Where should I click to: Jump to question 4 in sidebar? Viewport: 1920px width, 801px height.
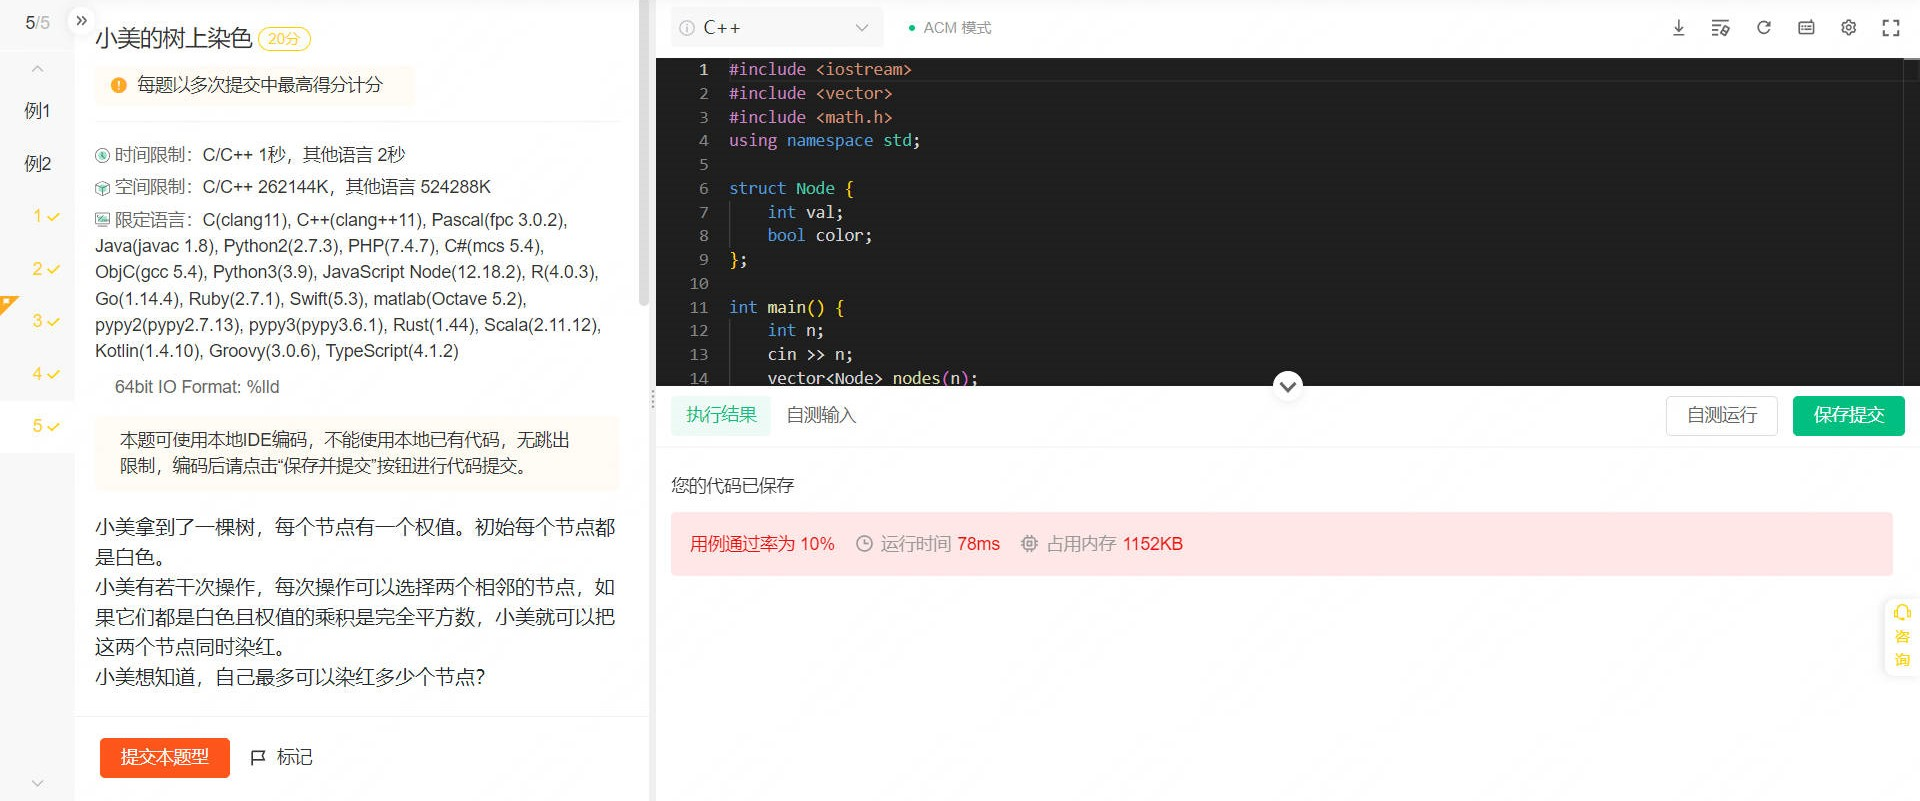point(45,374)
